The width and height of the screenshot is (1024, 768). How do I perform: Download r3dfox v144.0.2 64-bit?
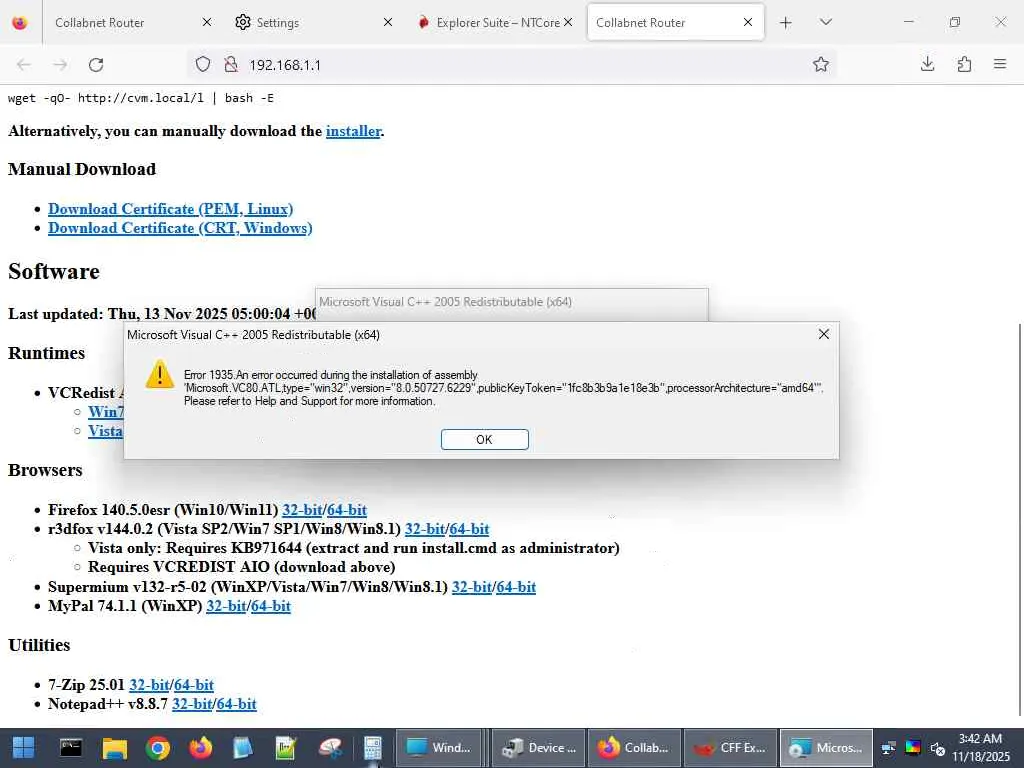[469, 529]
